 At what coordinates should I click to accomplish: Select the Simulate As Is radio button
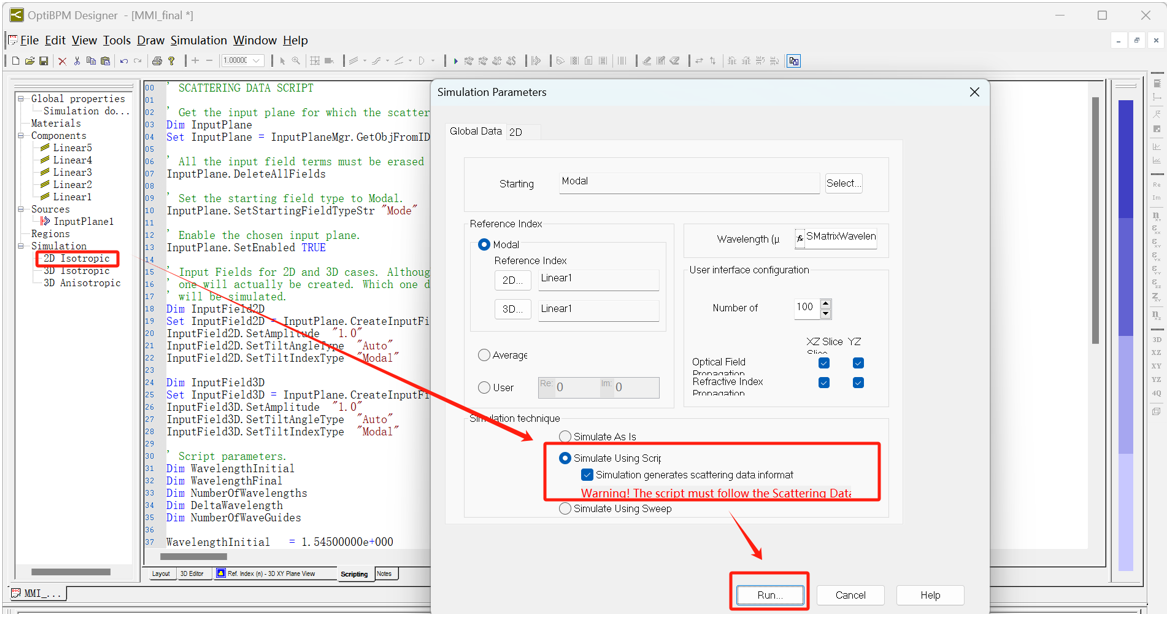click(x=565, y=437)
